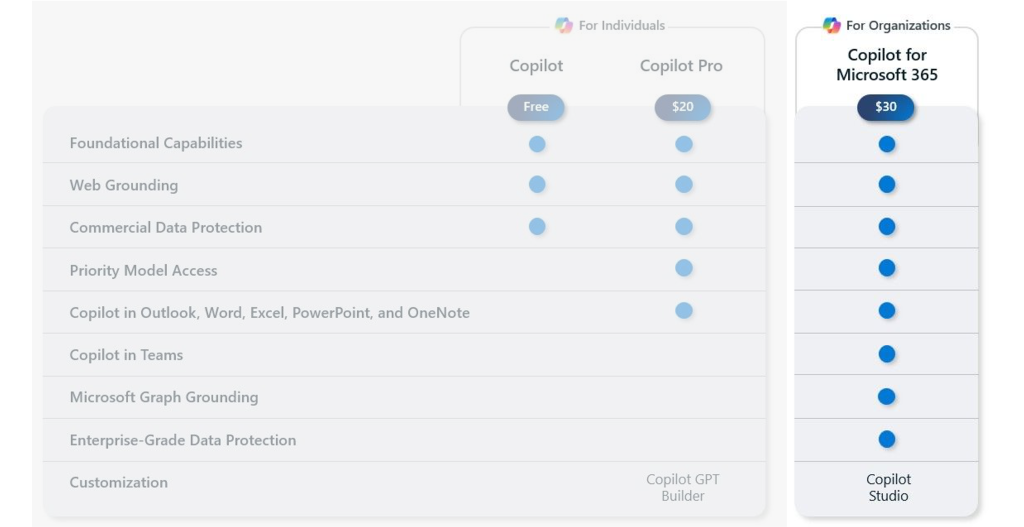Image resolution: width=1024 pixels, height=527 pixels.
Task: Click Microsoft Graph Grounding dot for Microsoft 365
Action: point(887,396)
